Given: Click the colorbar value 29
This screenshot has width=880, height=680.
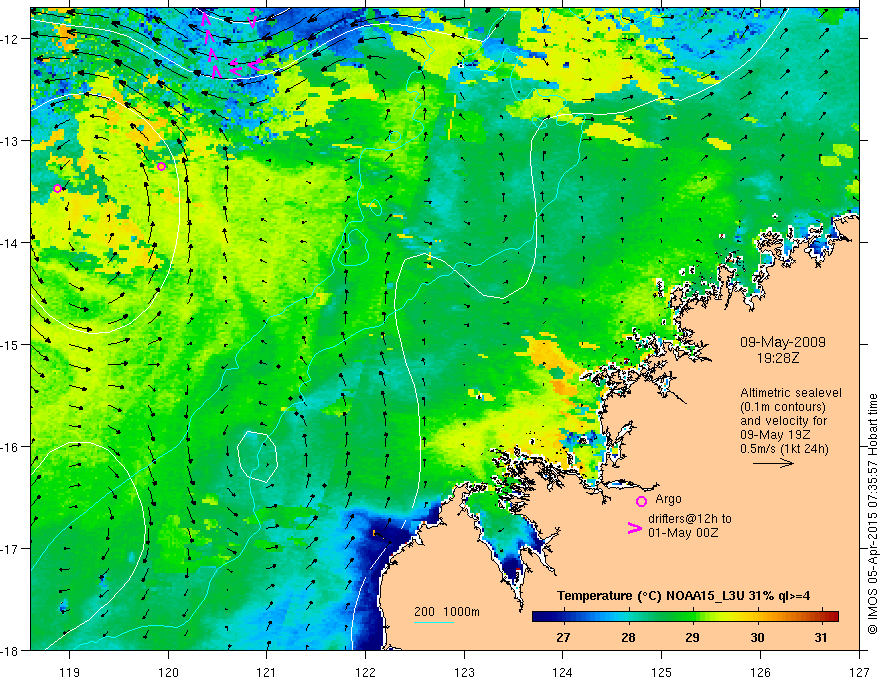Looking at the screenshot, I should tap(693, 637).
